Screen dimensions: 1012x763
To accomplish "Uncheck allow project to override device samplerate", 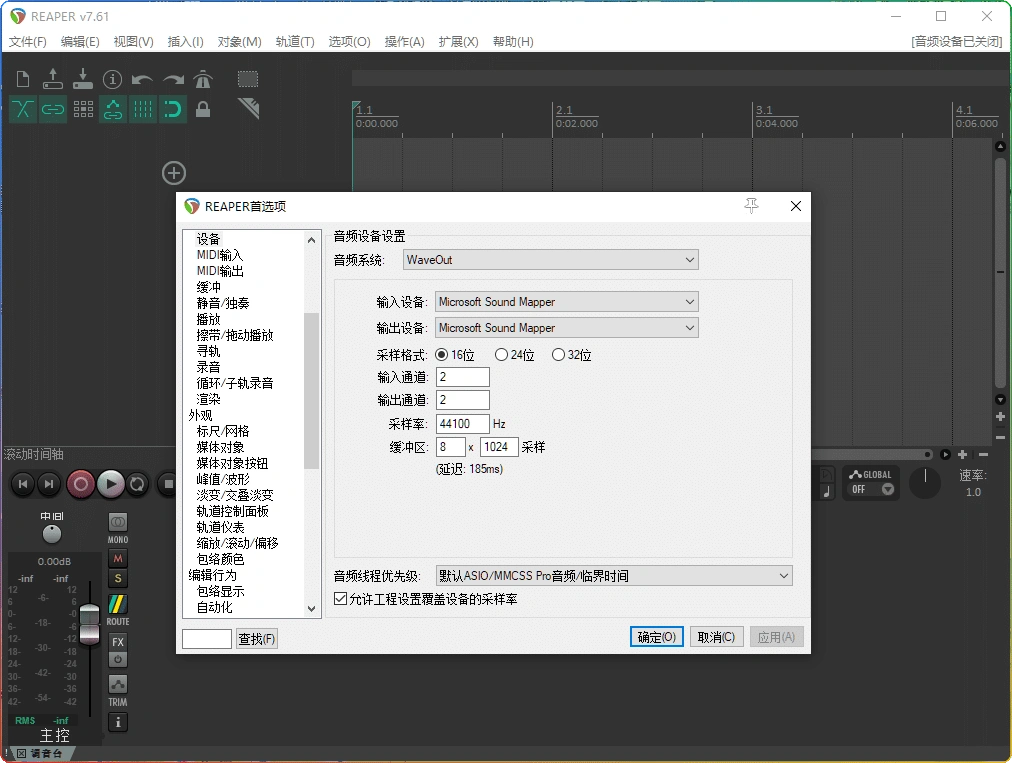I will [x=341, y=598].
